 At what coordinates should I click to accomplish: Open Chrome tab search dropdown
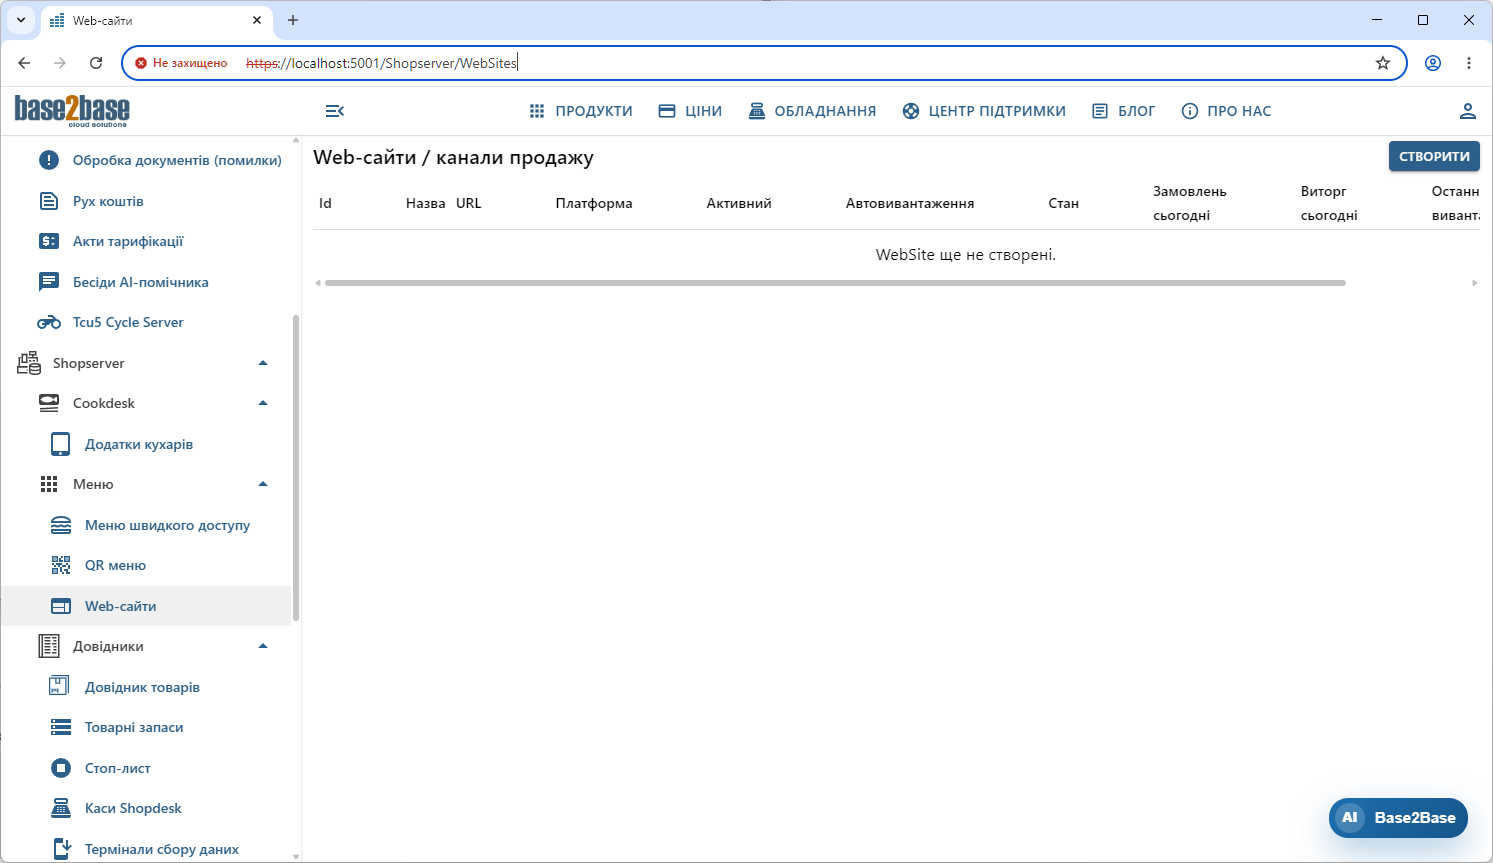pos(20,20)
